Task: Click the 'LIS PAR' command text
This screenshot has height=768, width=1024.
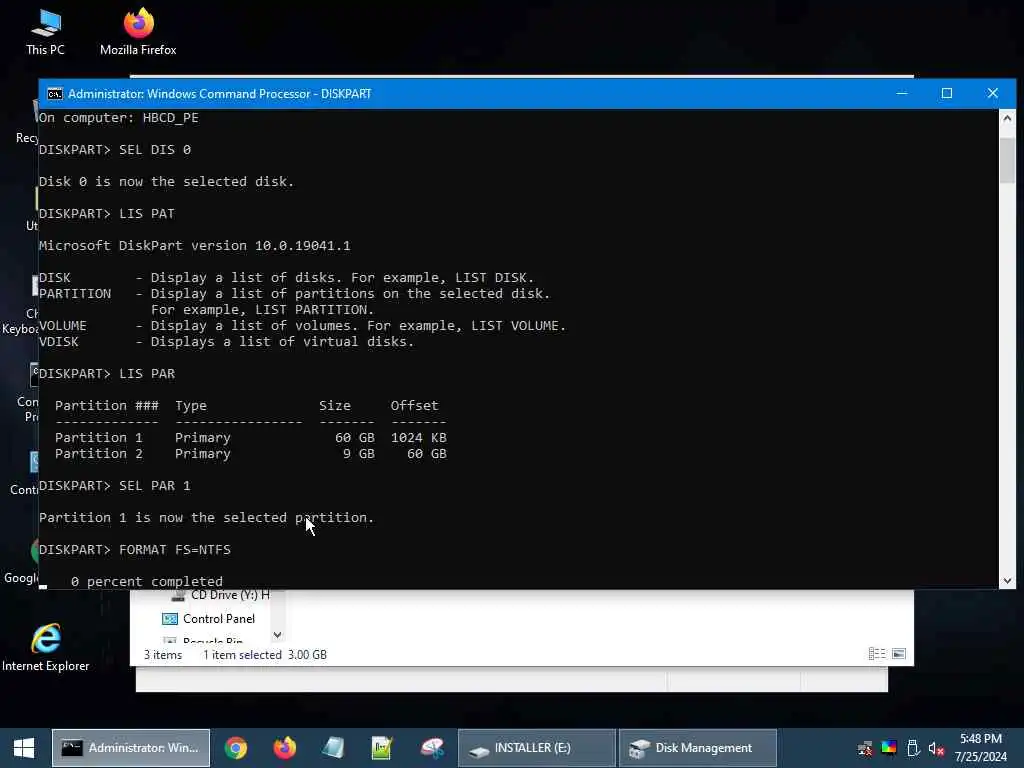Action: click(147, 374)
